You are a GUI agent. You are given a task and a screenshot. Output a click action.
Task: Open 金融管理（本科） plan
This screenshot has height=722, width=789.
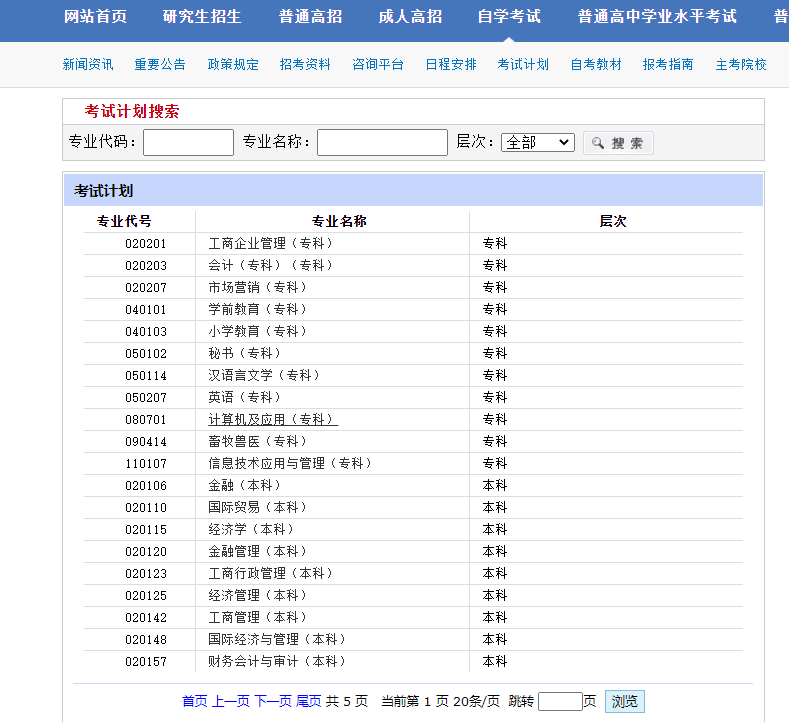(258, 551)
